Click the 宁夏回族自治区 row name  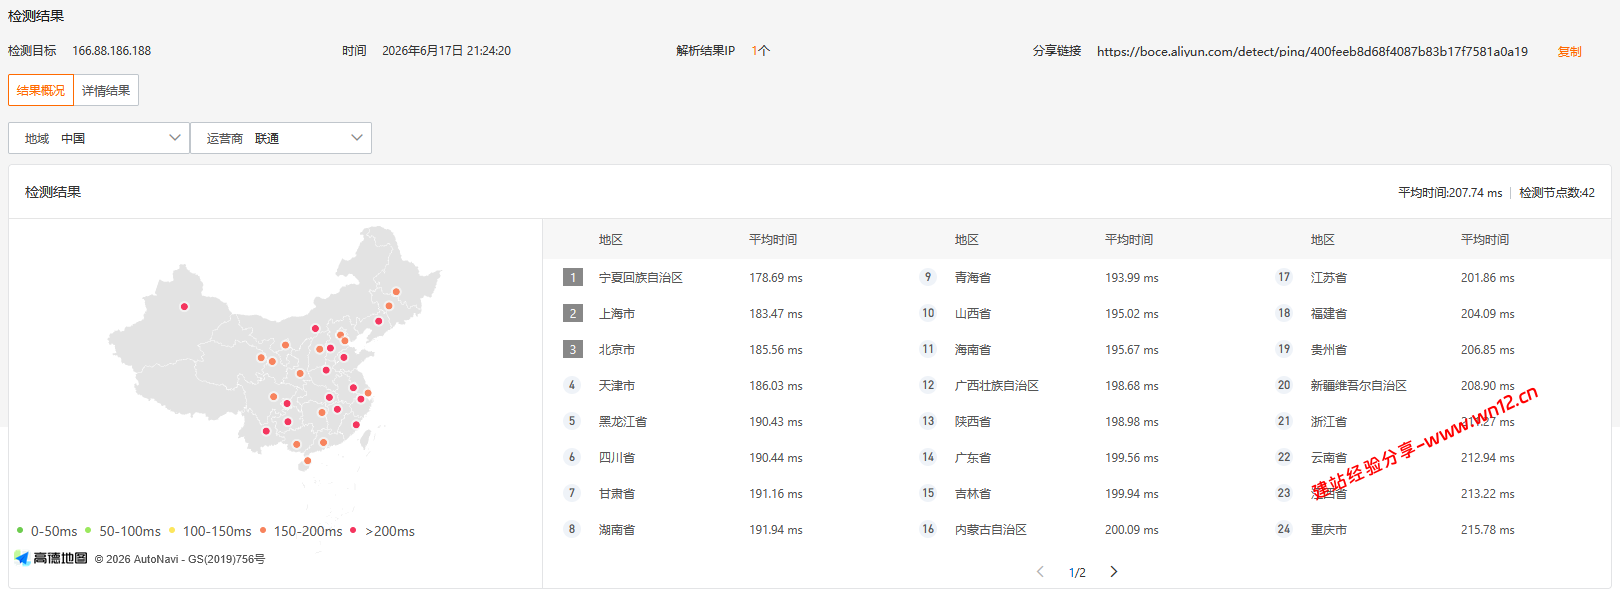641,278
